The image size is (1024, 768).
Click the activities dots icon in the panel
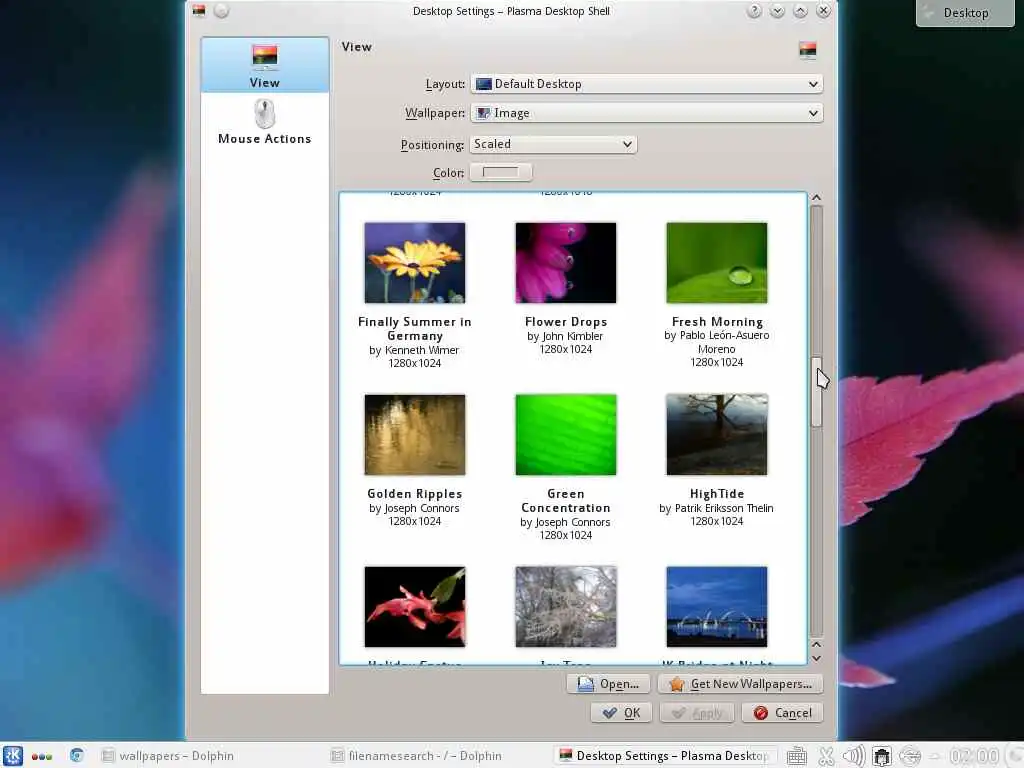42,756
